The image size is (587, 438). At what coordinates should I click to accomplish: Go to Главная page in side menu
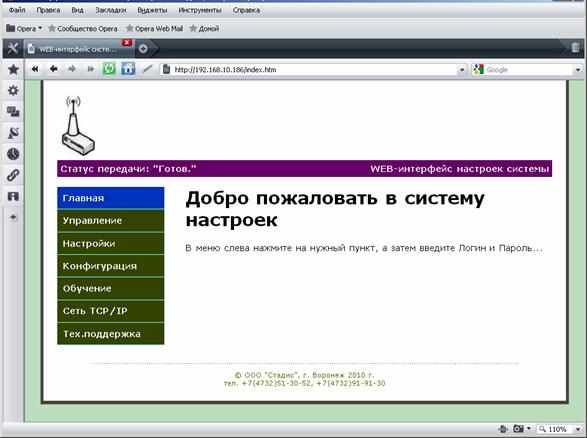[x=110, y=198]
